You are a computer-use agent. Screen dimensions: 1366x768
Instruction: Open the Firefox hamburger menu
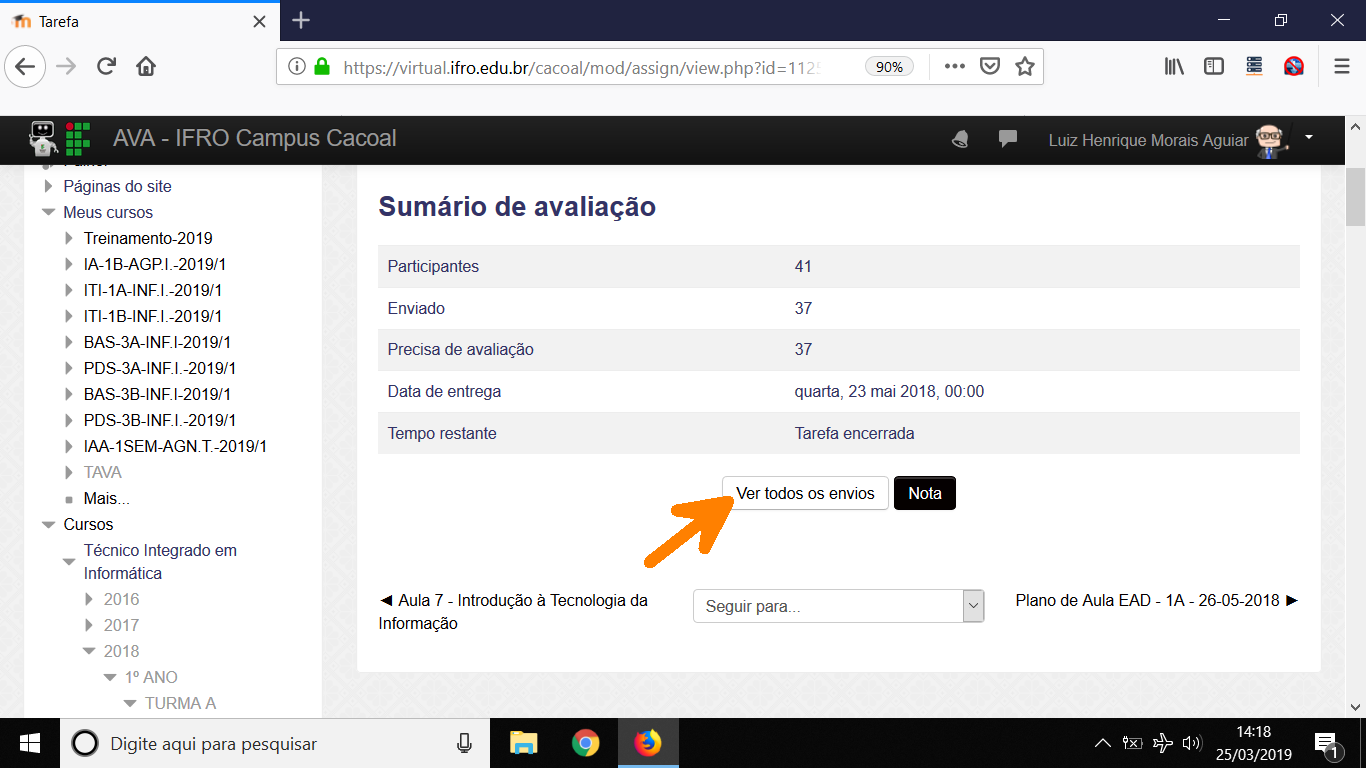(x=1342, y=67)
